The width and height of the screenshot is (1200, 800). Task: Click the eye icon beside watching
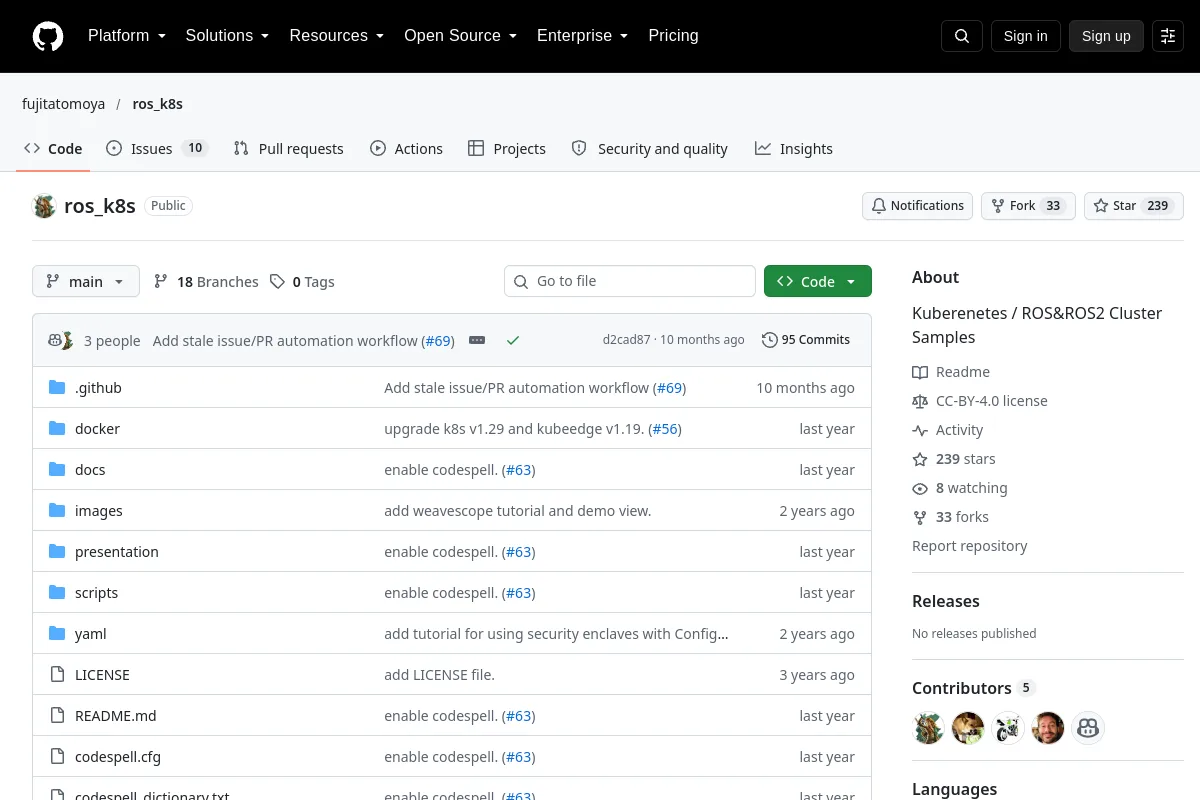tap(920, 488)
